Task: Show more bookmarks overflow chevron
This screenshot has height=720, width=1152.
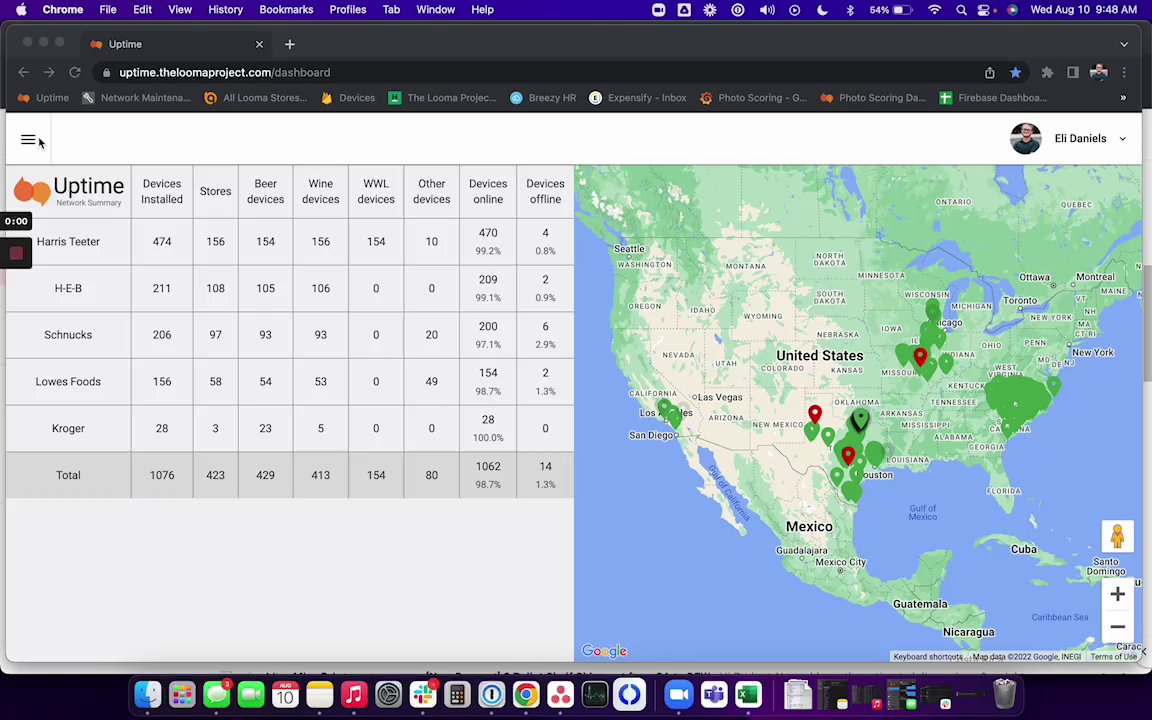Action: pos(1123,98)
